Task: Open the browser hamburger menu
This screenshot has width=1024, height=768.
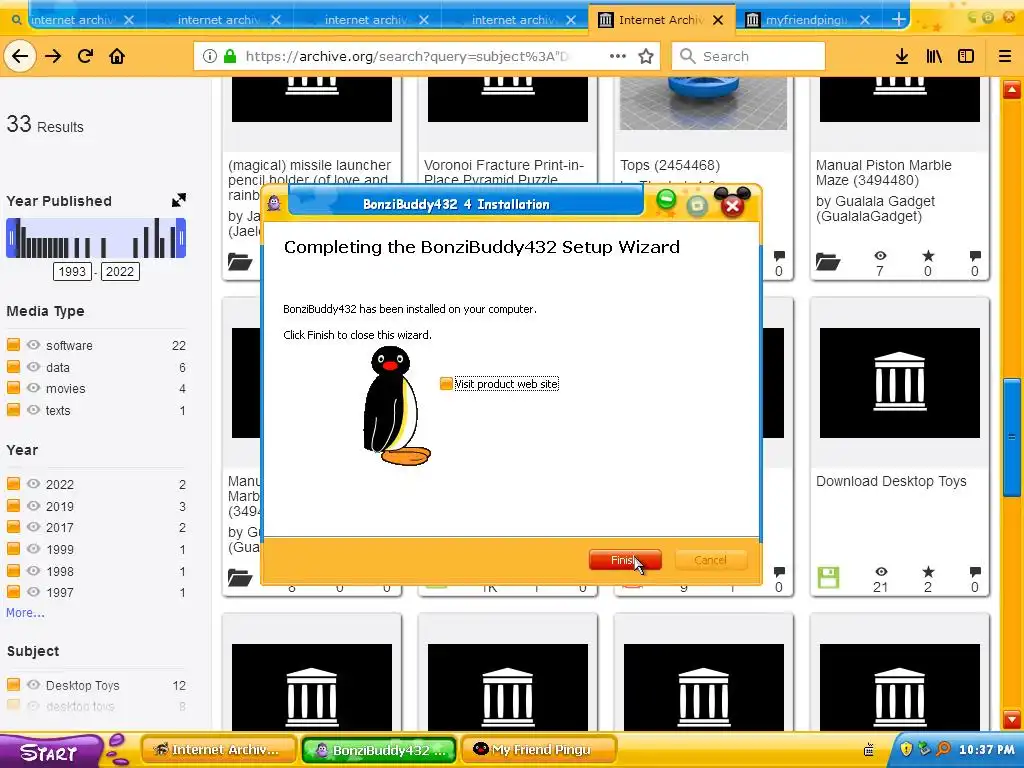Action: 1005,56
